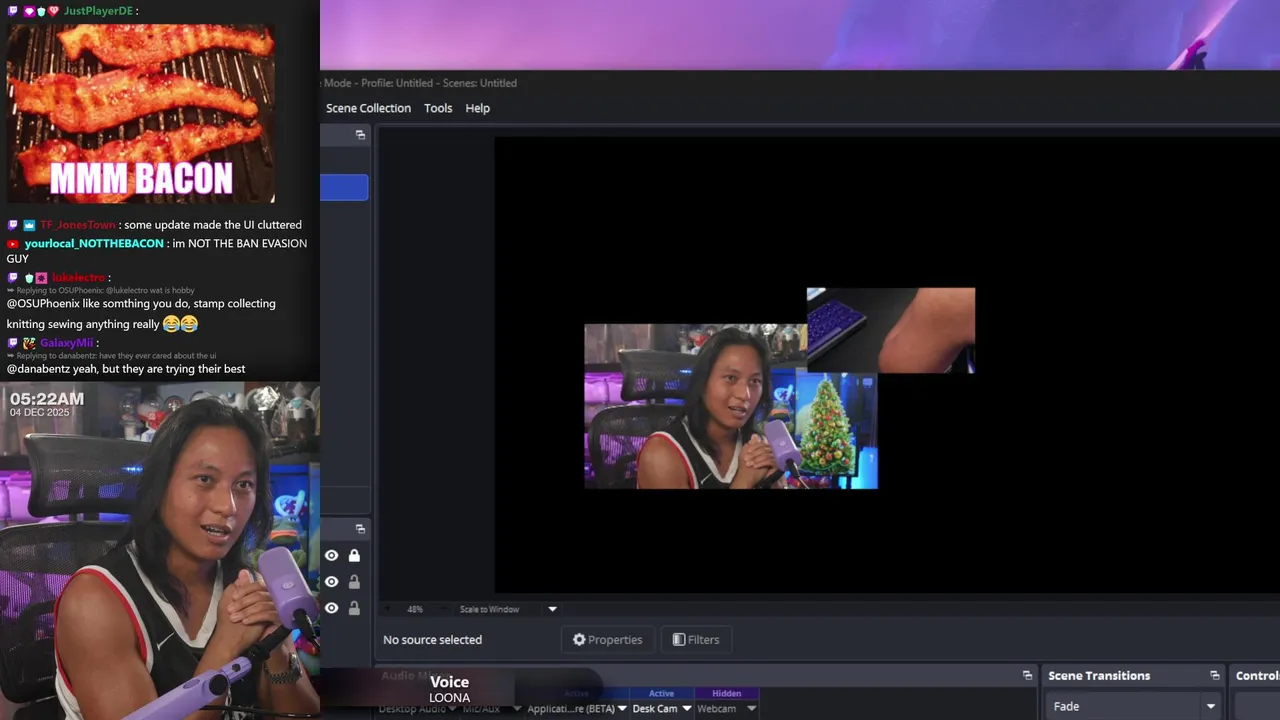Toggle visibility eye of second source row

coord(331,582)
